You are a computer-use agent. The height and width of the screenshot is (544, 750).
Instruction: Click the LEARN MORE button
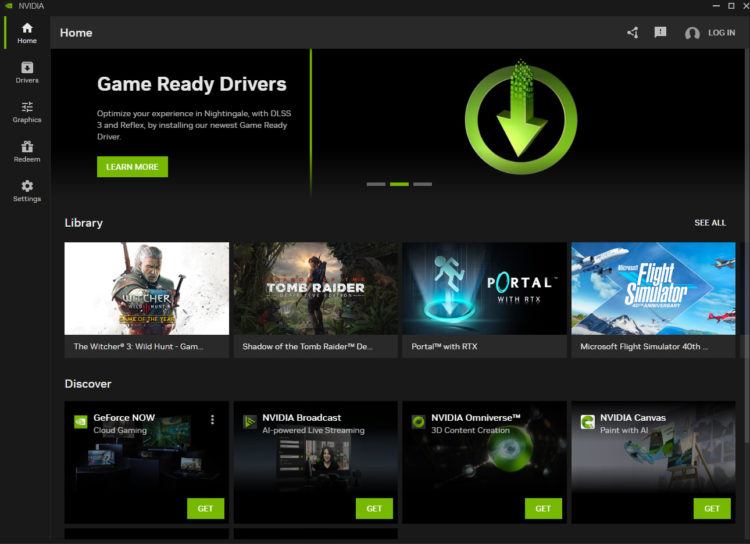click(132, 167)
